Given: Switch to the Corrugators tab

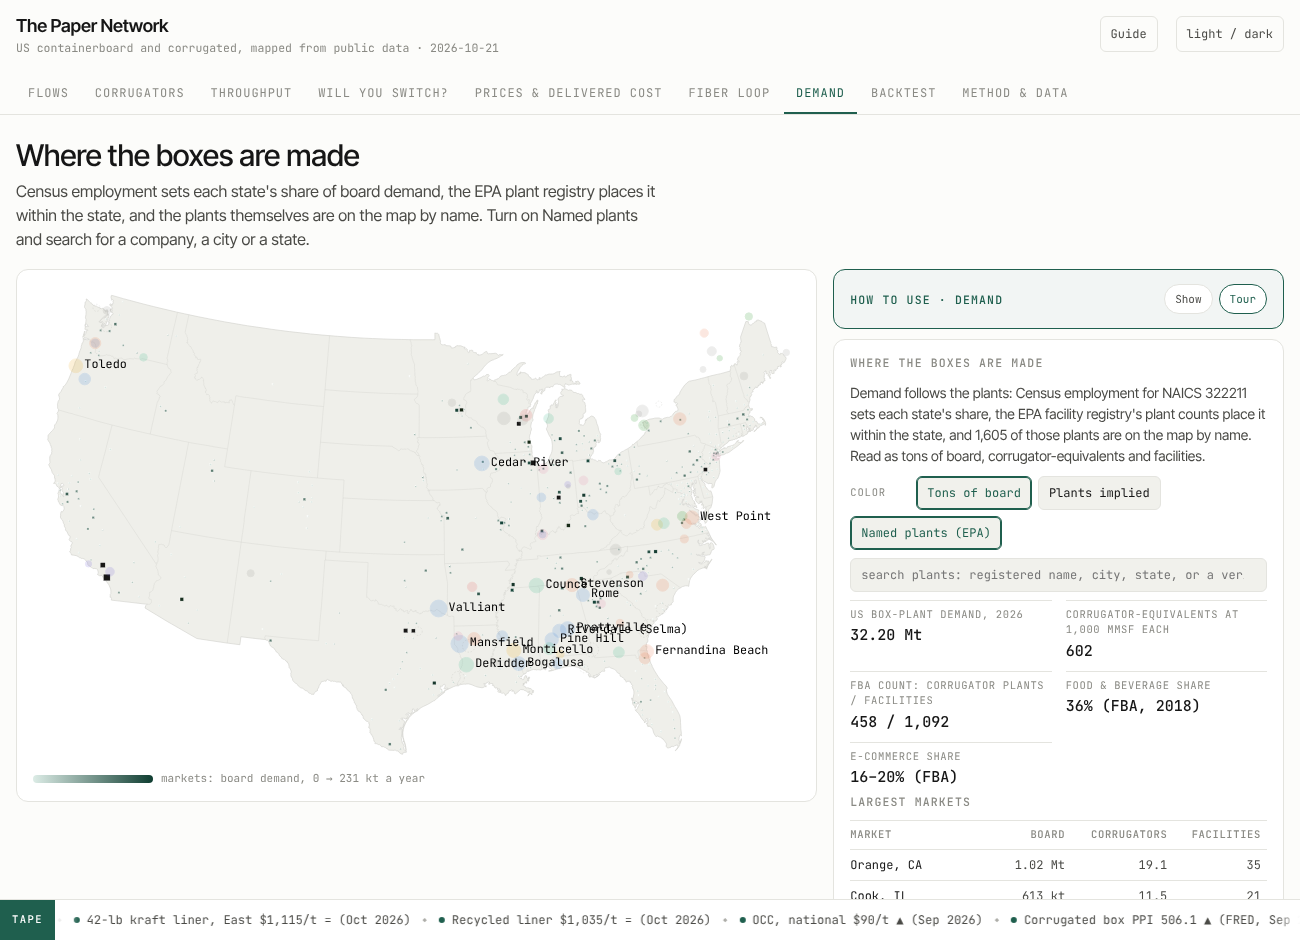Looking at the screenshot, I should pyautogui.click(x=140, y=93).
